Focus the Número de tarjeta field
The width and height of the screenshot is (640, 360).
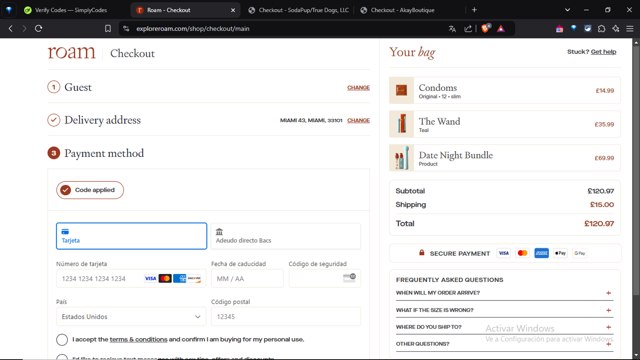click(x=131, y=278)
